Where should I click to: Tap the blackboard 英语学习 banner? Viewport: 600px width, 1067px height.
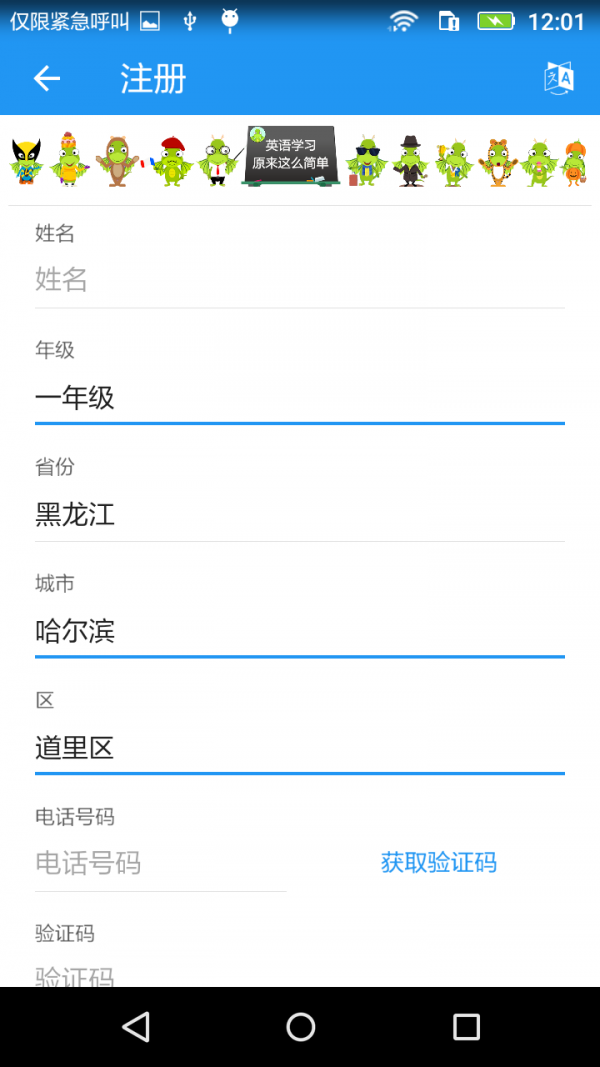click(x=290, y=156)
